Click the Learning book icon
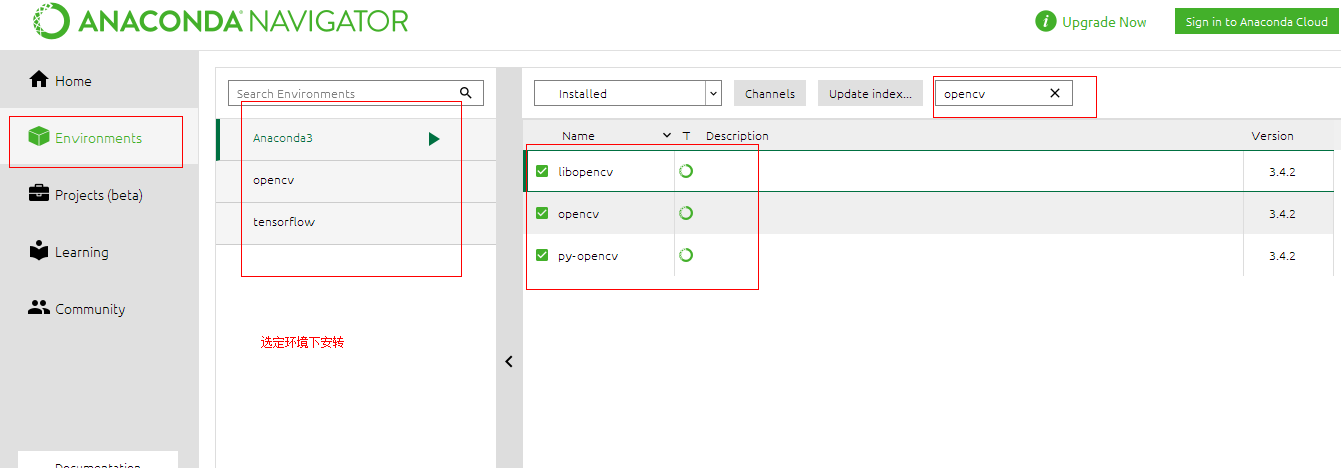This screenshot has height=468, width=1341. 39,251
